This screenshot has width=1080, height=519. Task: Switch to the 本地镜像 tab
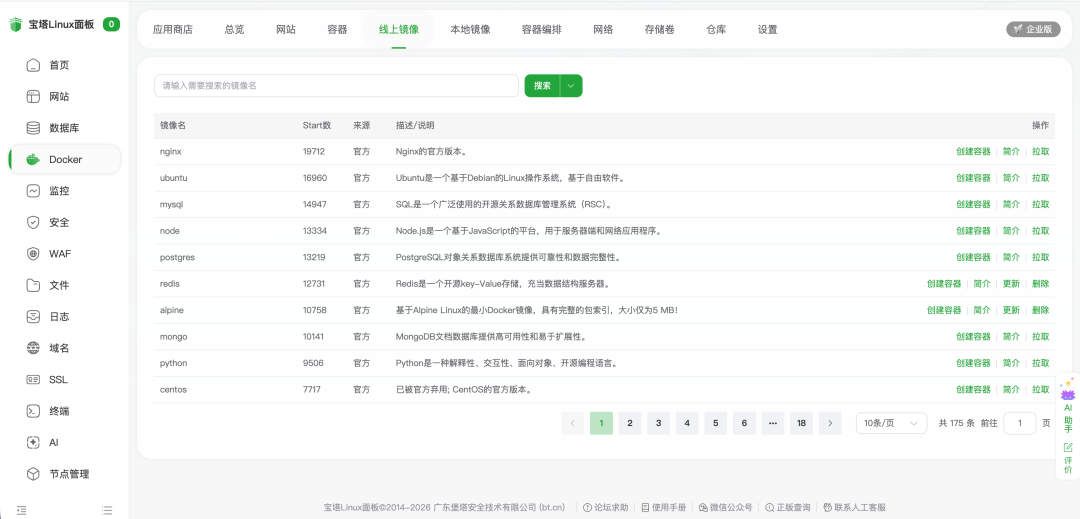470,30
